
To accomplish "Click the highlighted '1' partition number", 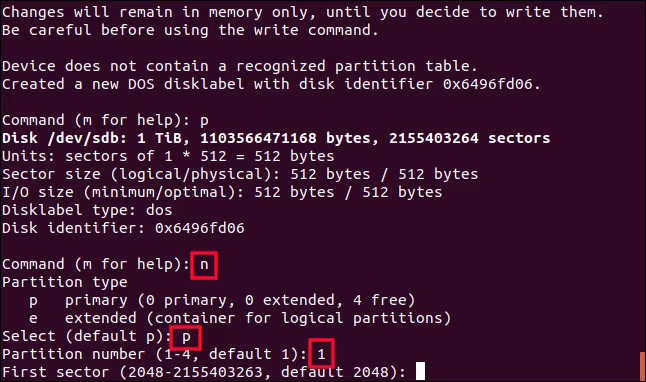I will 321,354.
